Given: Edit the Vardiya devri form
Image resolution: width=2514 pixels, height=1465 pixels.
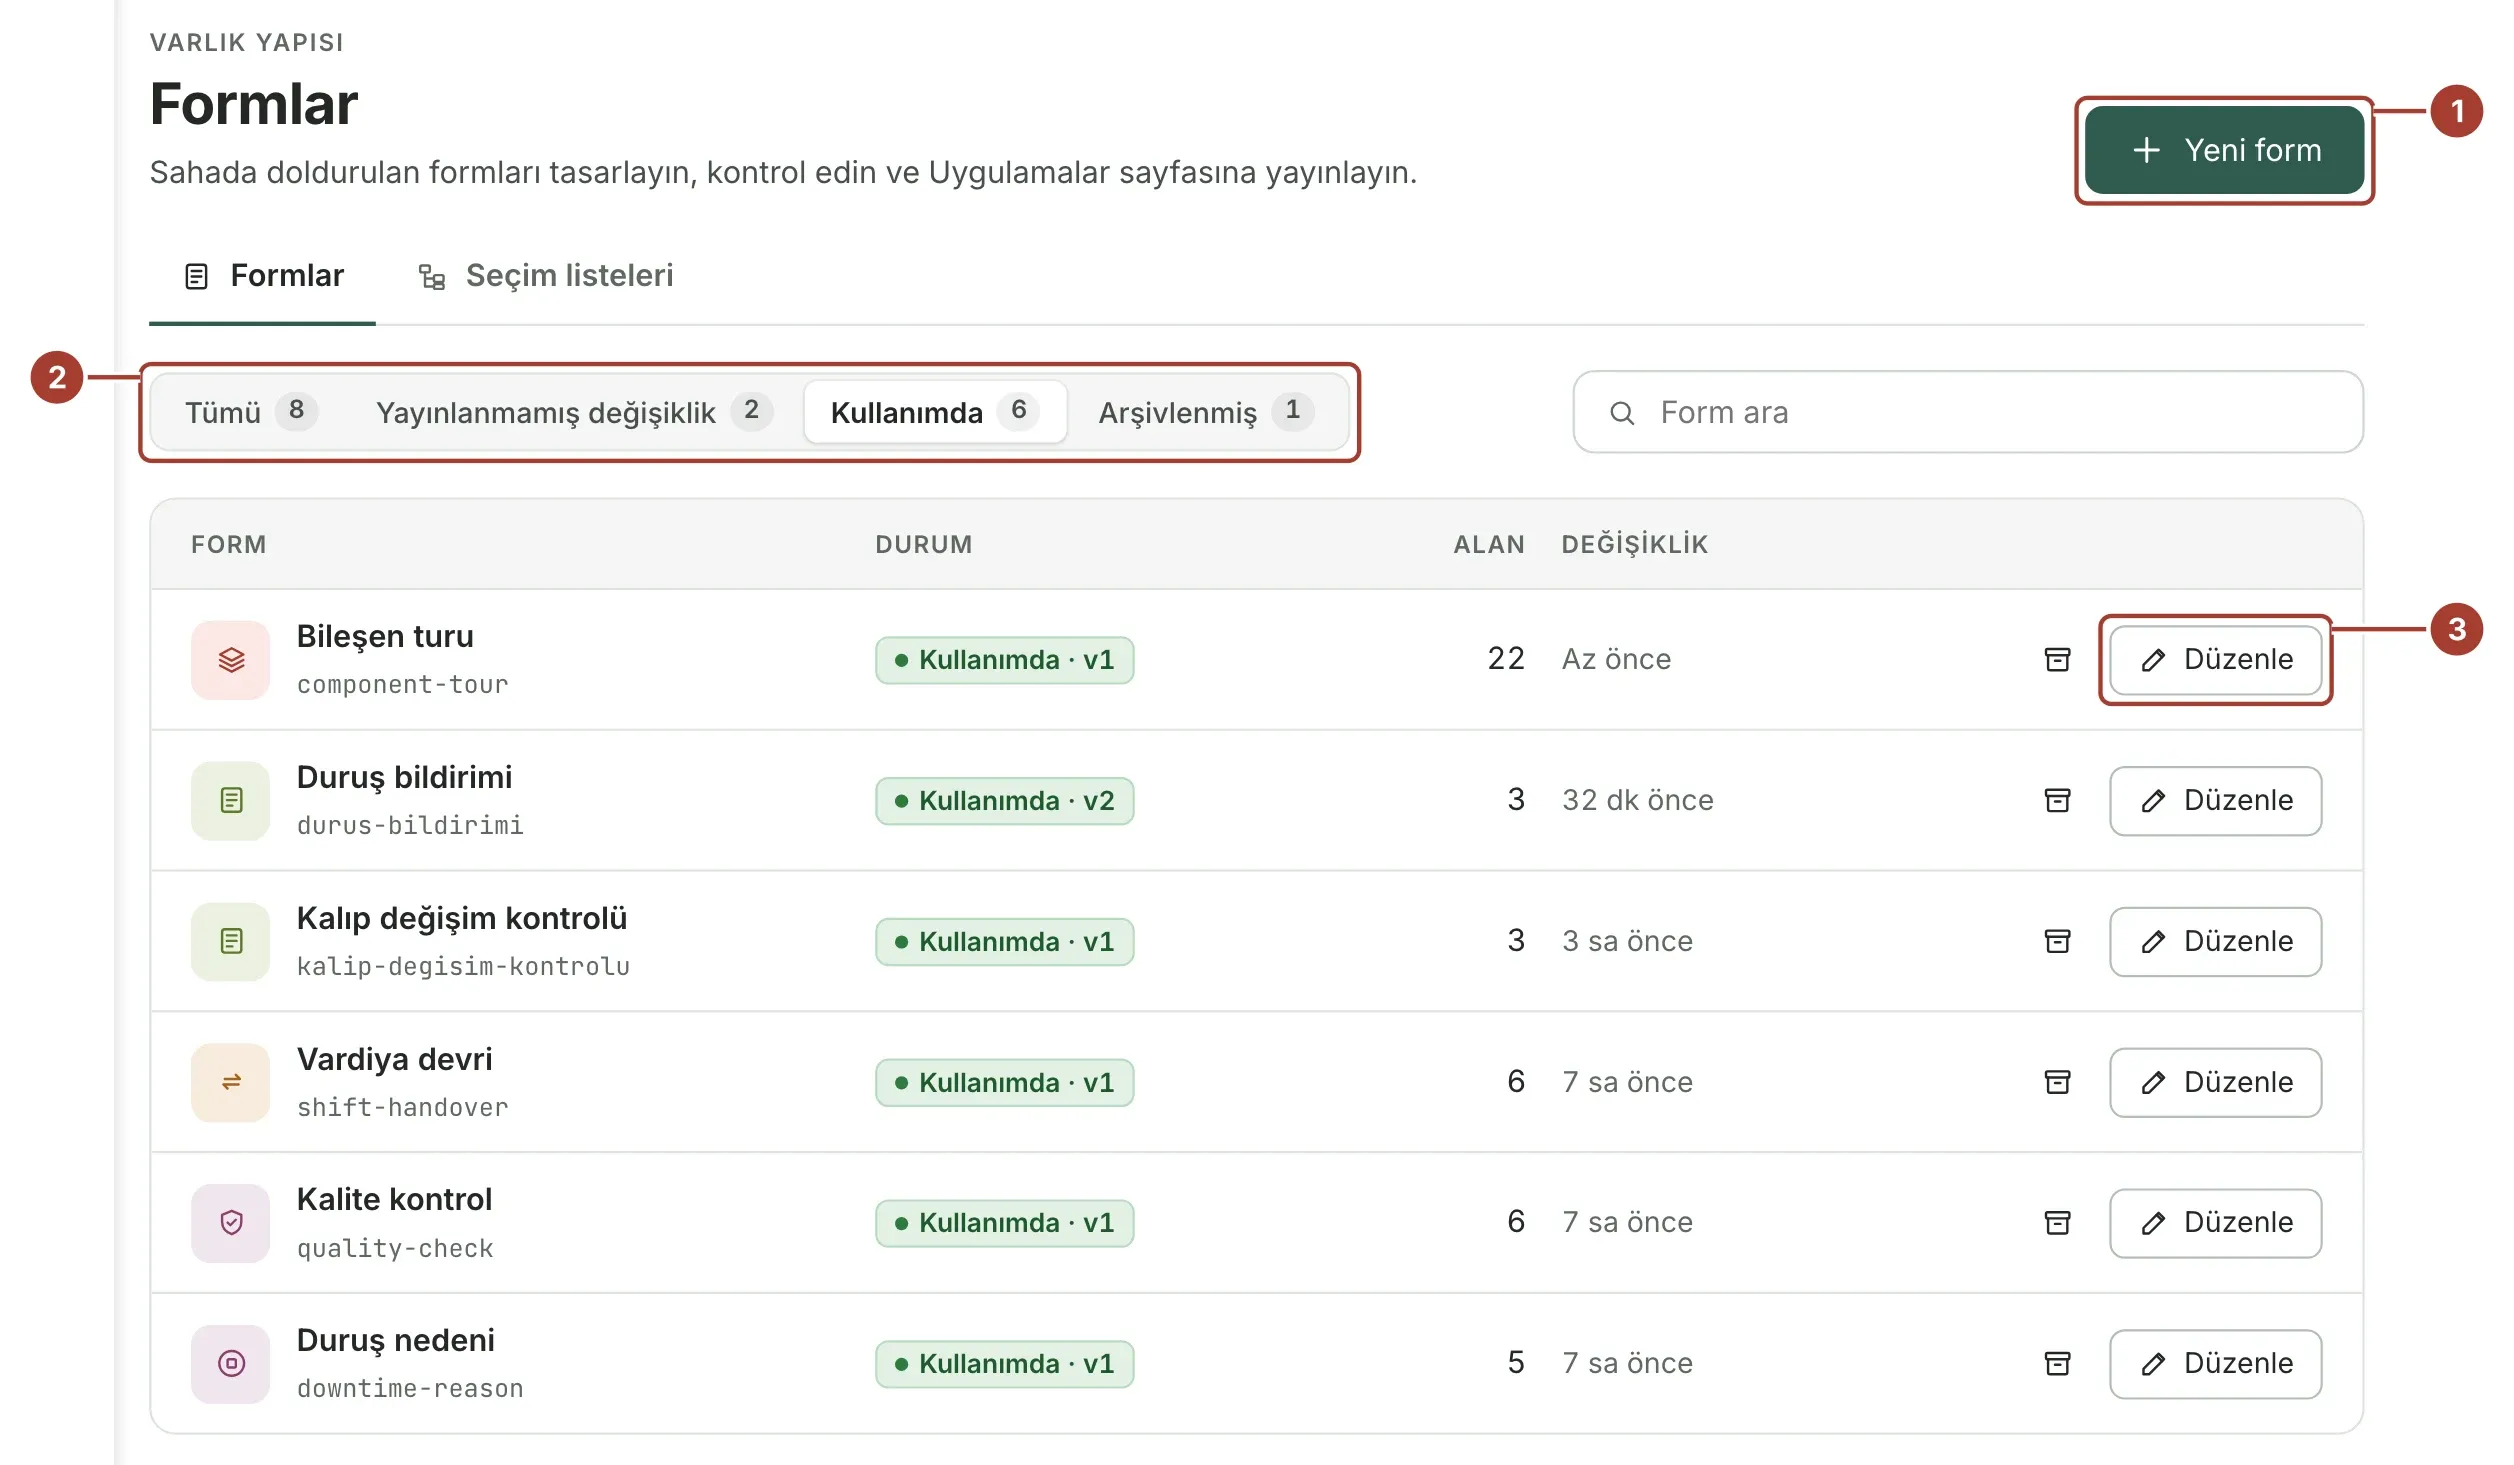Looking at the screenshot, I should coord(2215,1082).
